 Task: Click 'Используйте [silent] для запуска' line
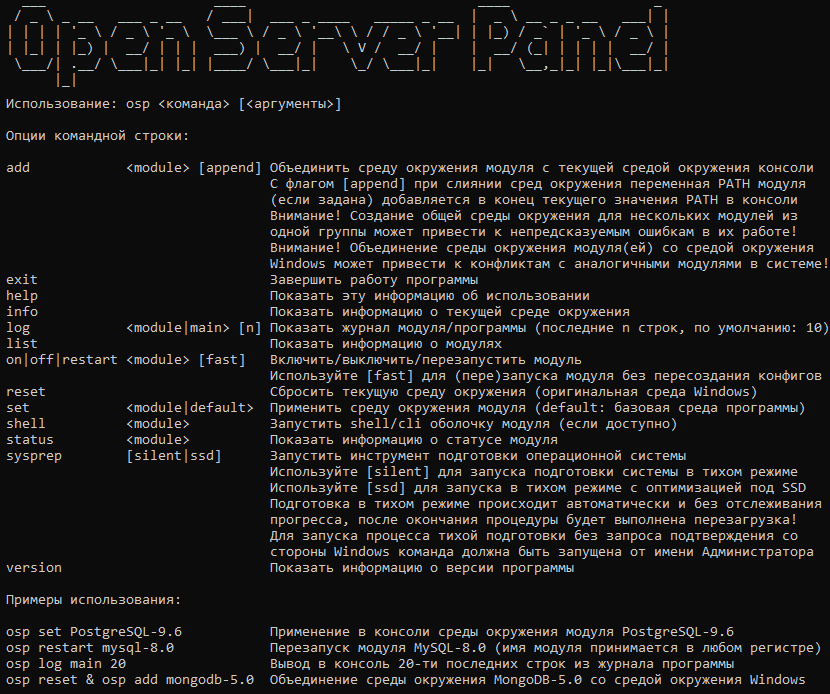point(534,472)
